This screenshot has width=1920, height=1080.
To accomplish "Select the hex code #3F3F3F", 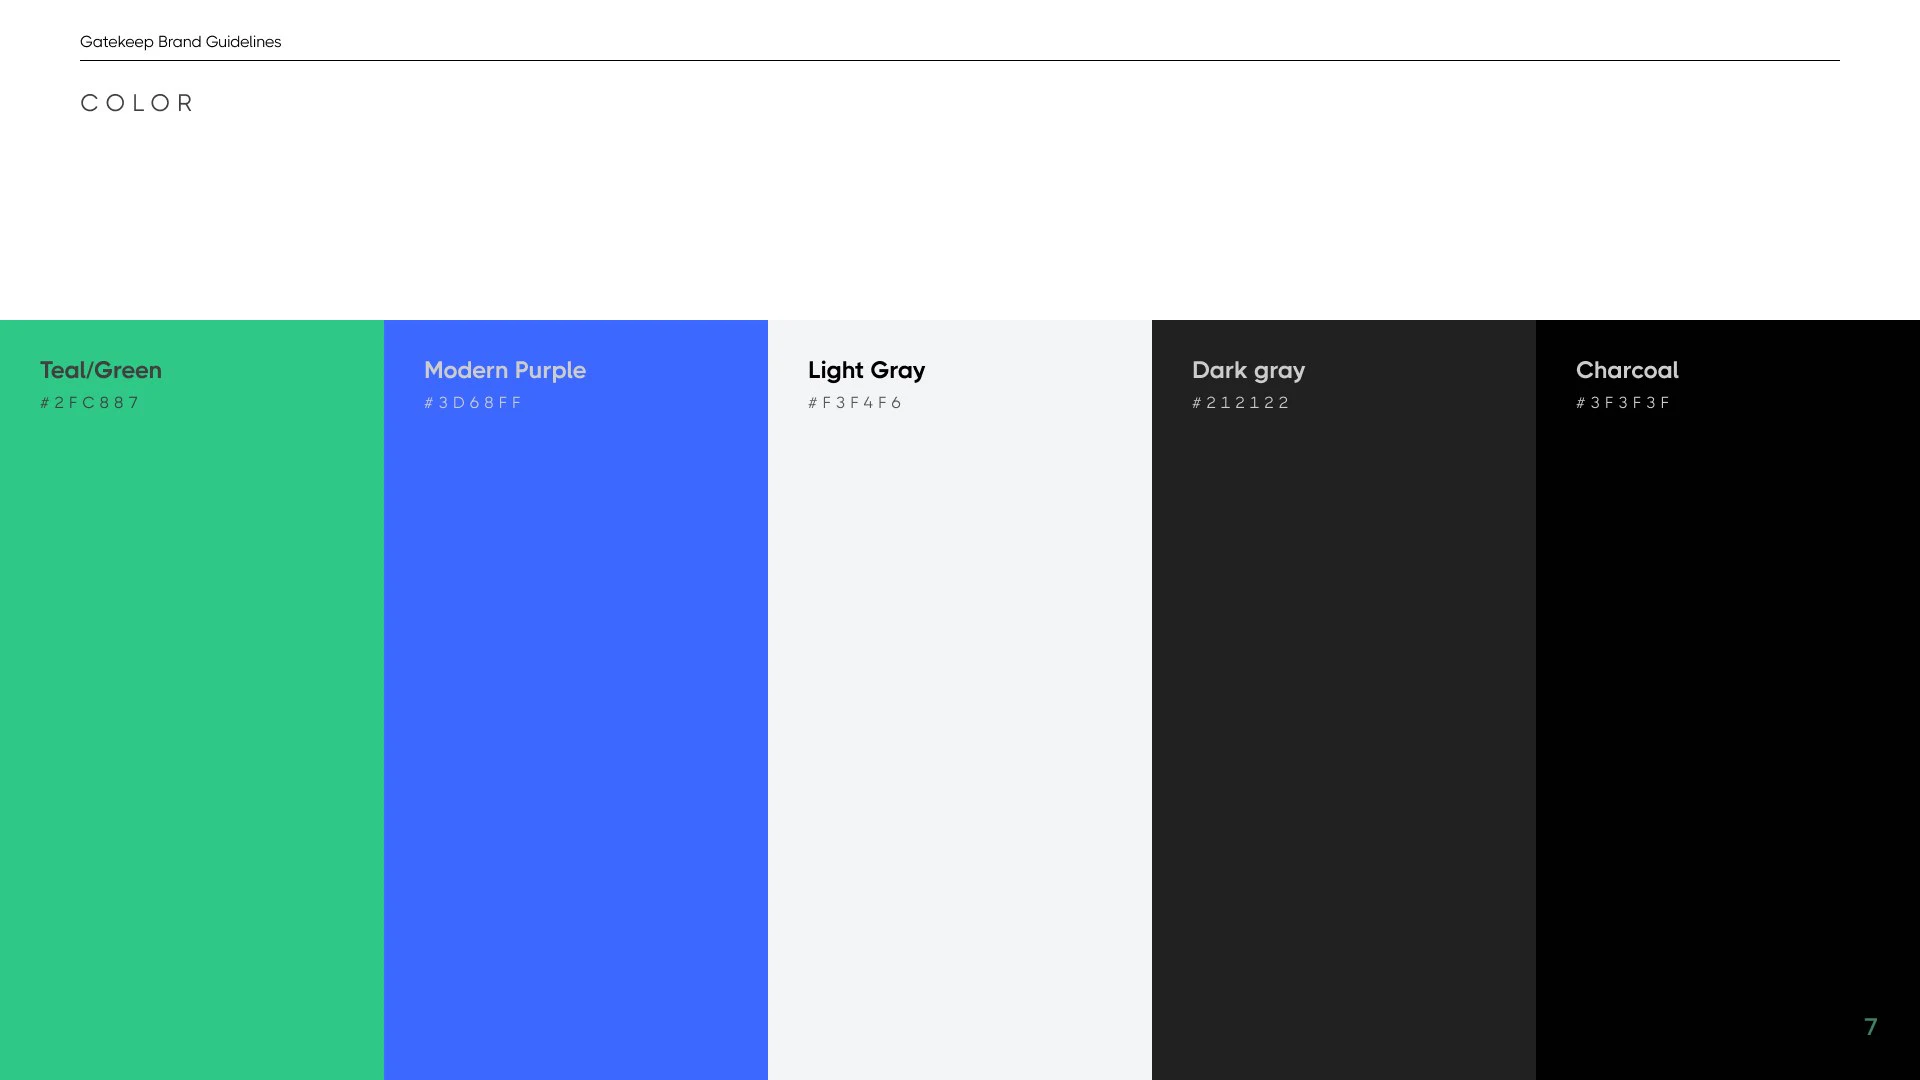I will (1623, 402).
